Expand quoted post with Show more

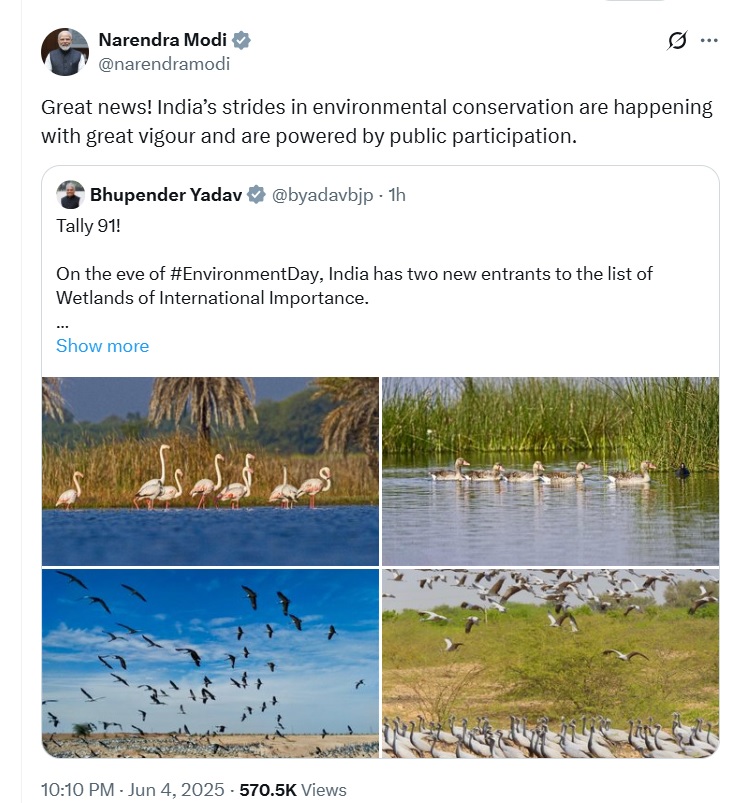tap(102, 346)
